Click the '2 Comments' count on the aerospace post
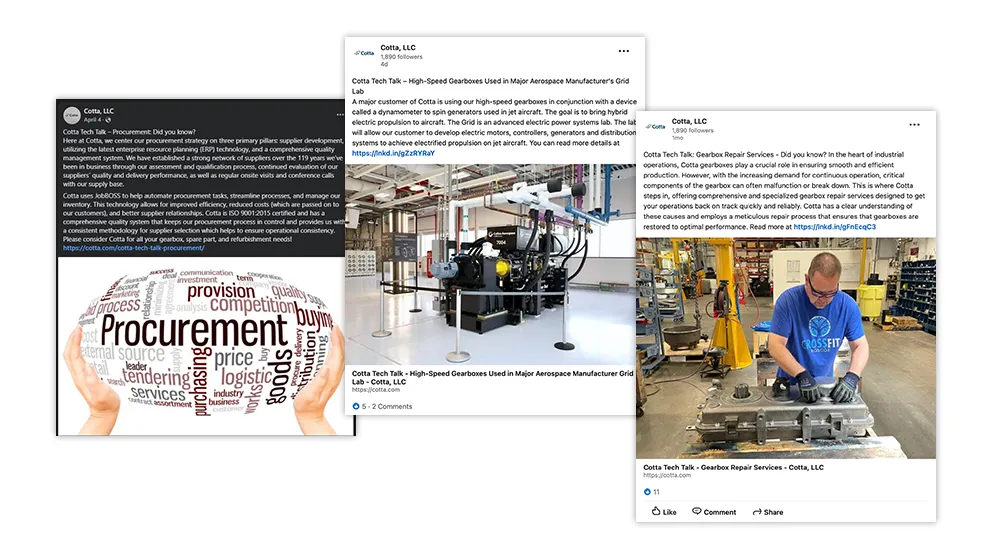 click(x=392, y=406)
